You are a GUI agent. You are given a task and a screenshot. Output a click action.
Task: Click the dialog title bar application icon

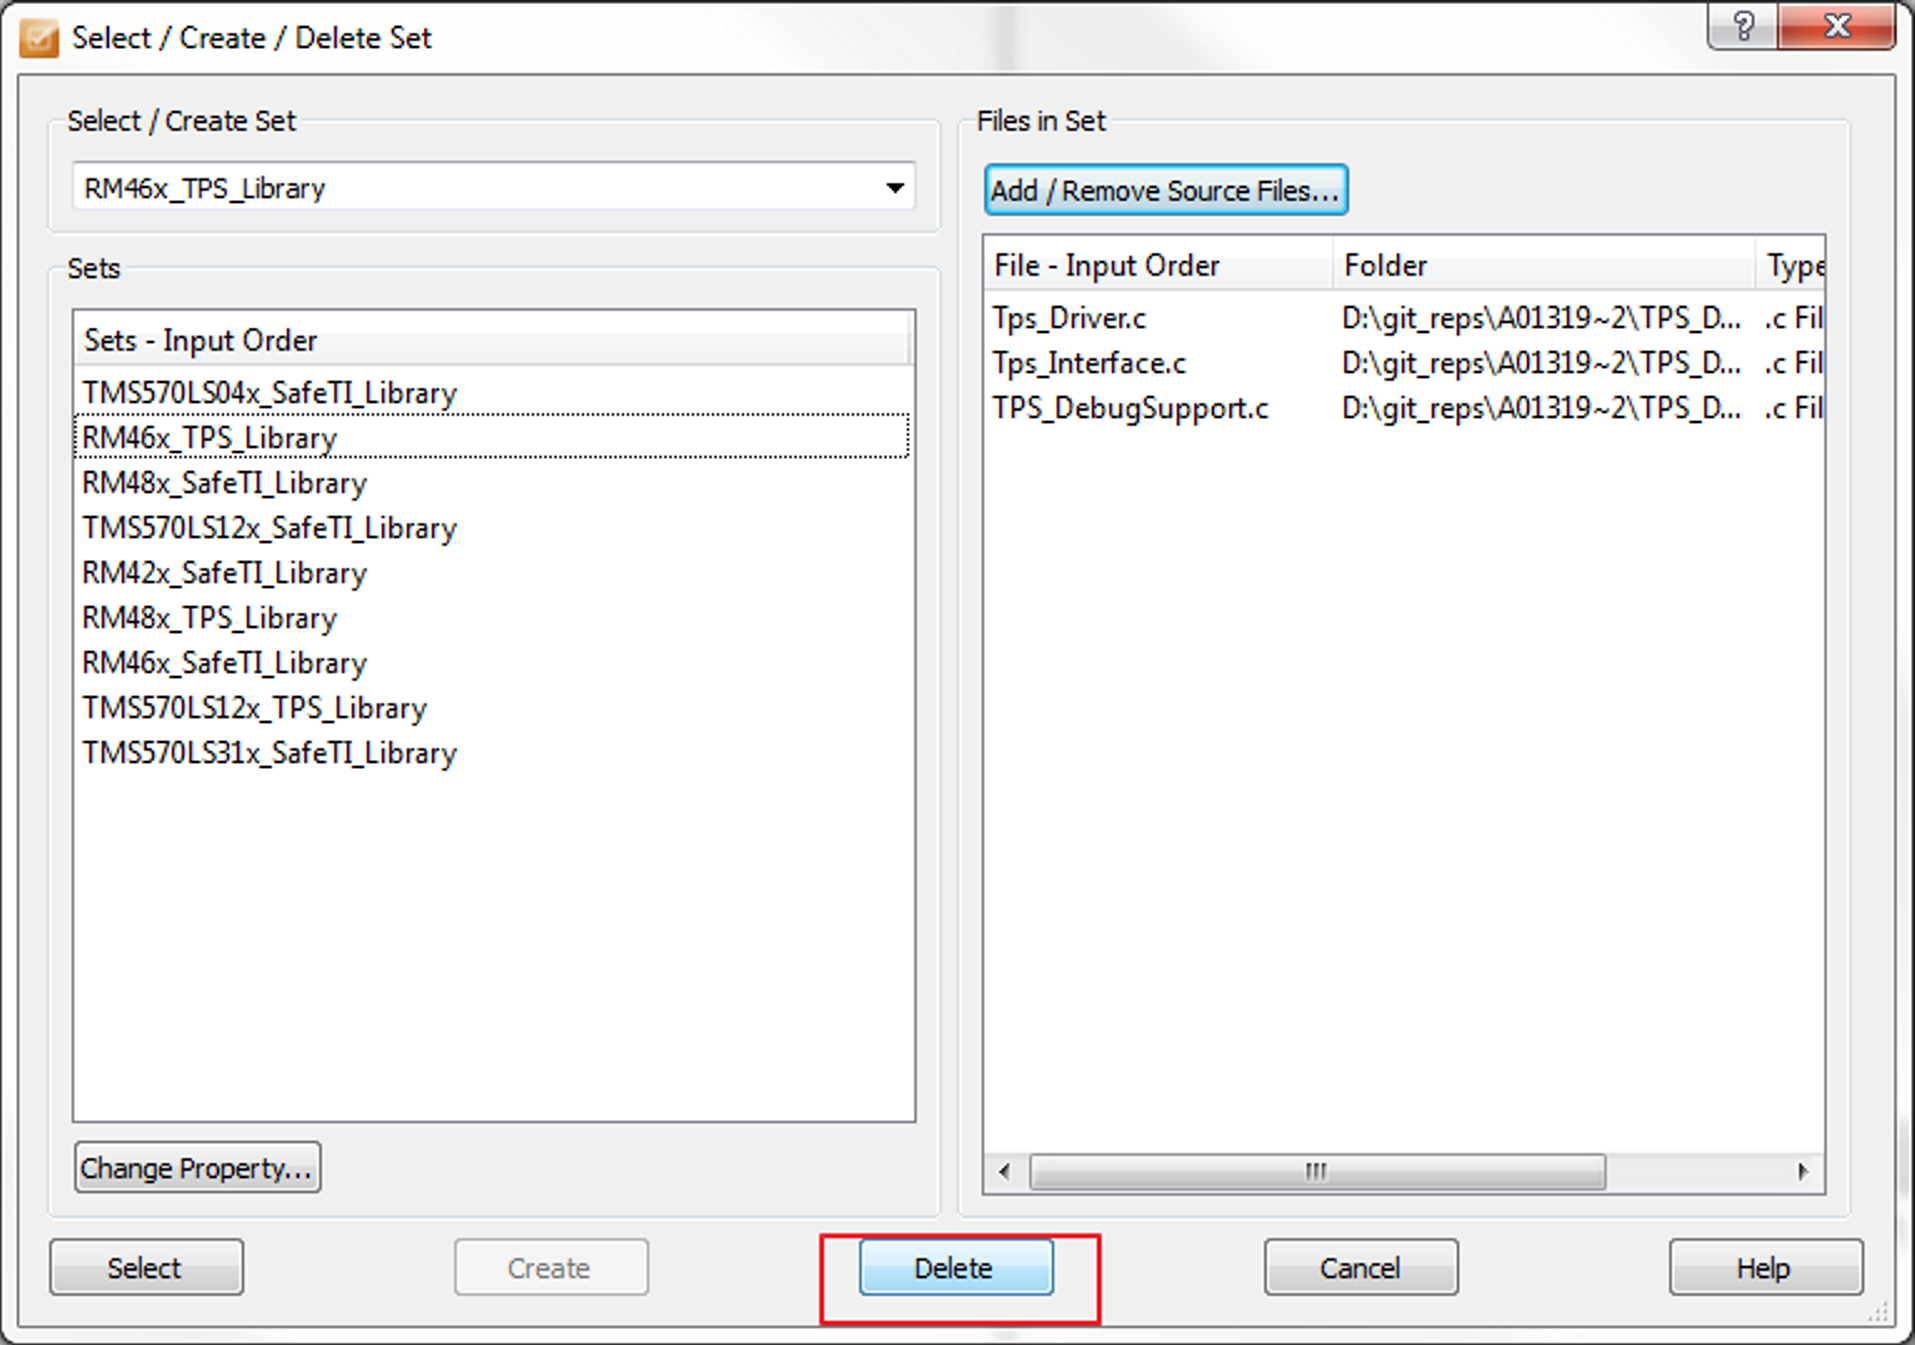[x=38, y=36]
